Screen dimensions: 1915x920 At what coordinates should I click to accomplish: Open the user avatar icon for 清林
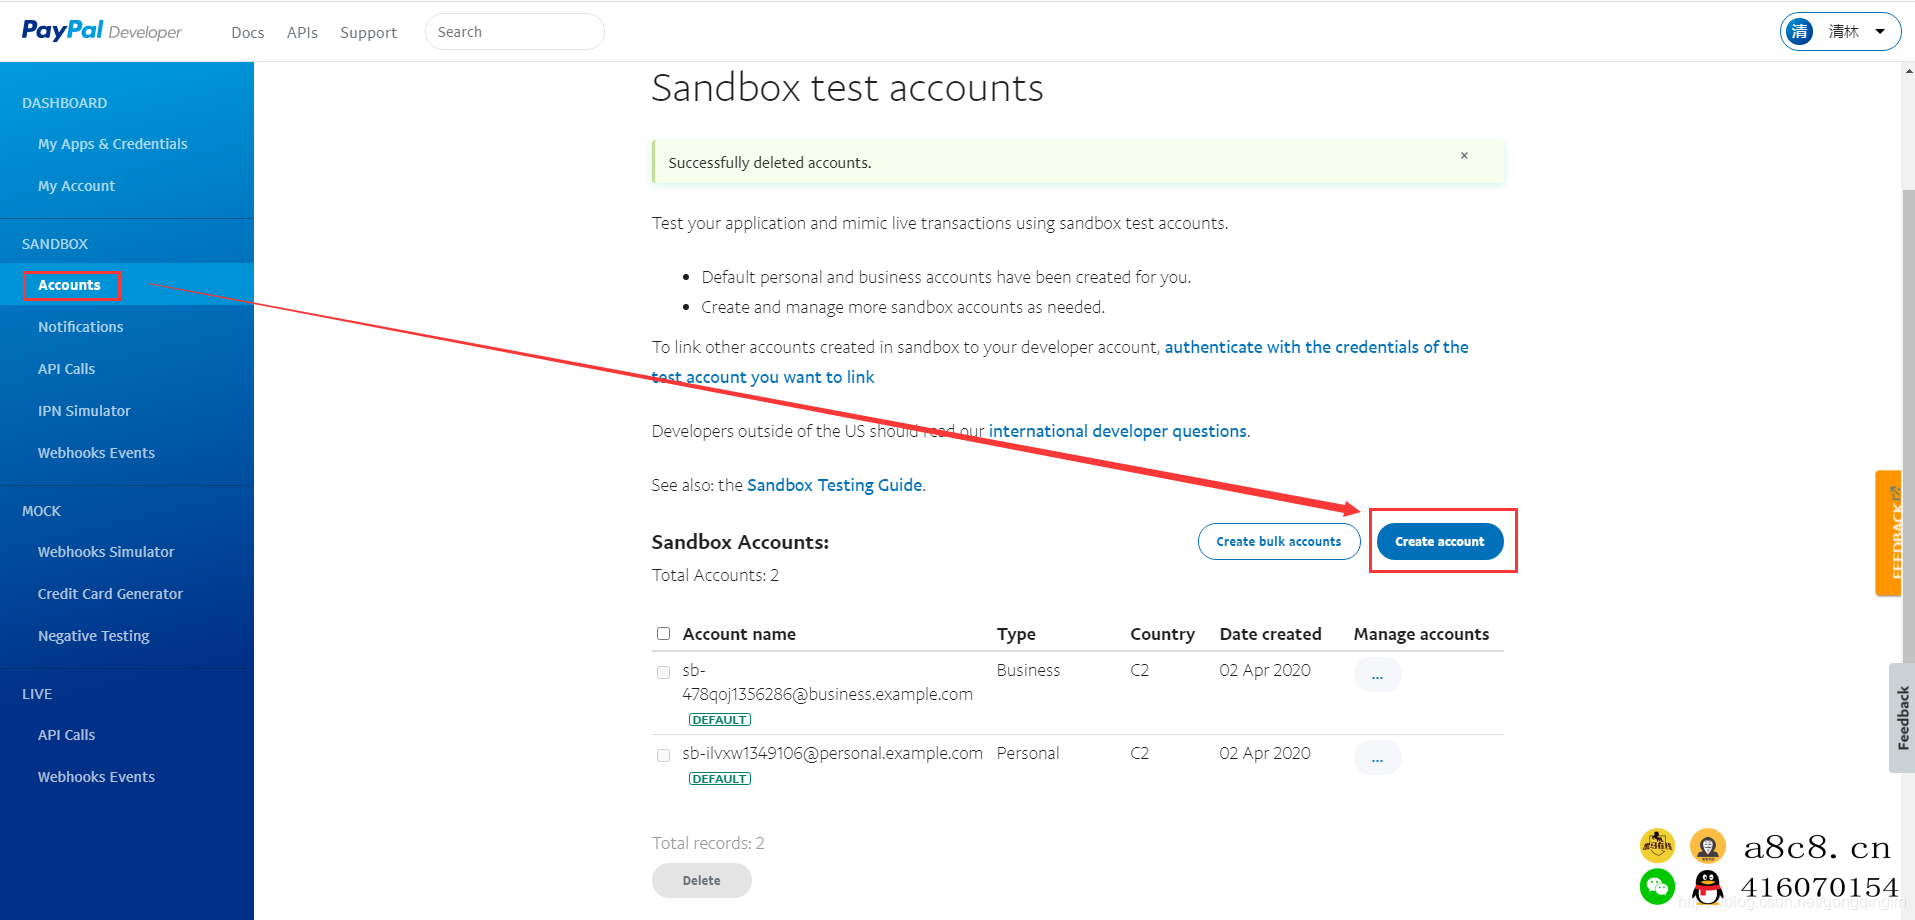pos(1800,31)
